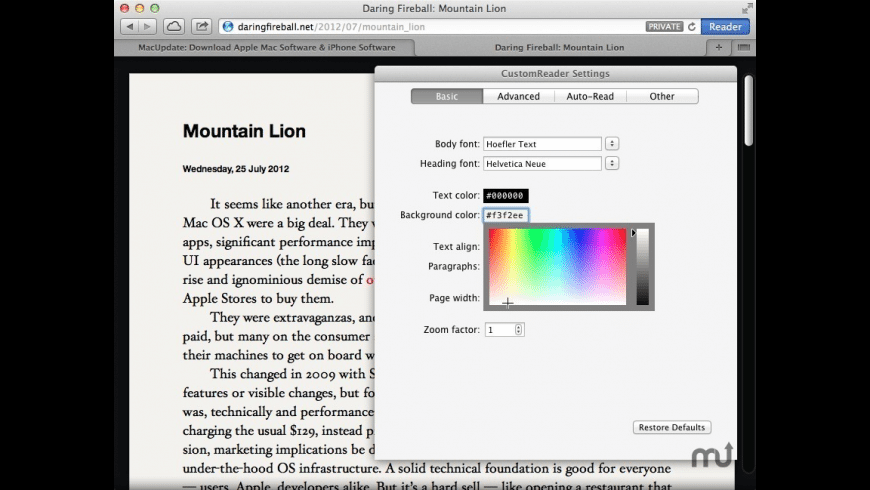The height and width of the screenshot is (490, 870).
Task: Click the Background color #f3f2ee field
Action: pos(505,215)
